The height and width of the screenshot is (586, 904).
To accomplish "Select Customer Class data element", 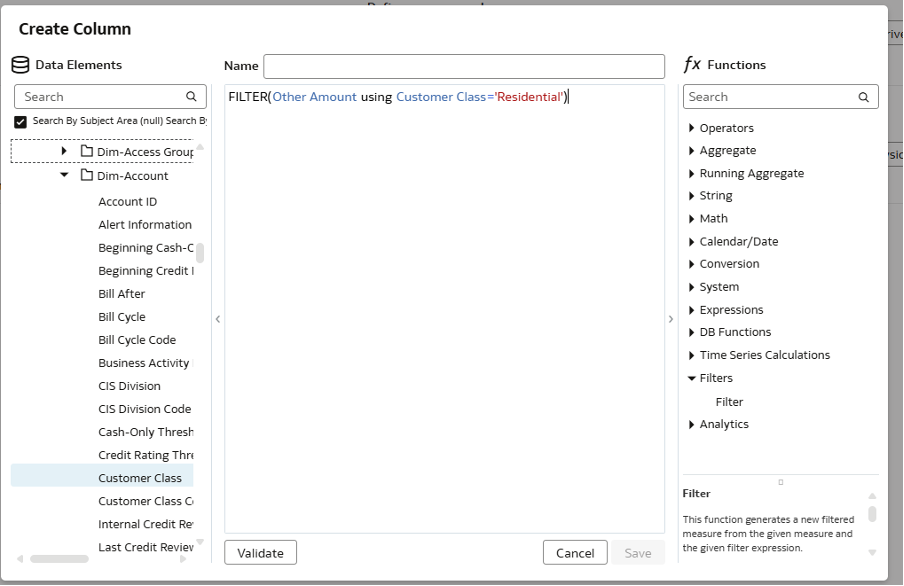I will coord(140,478).
